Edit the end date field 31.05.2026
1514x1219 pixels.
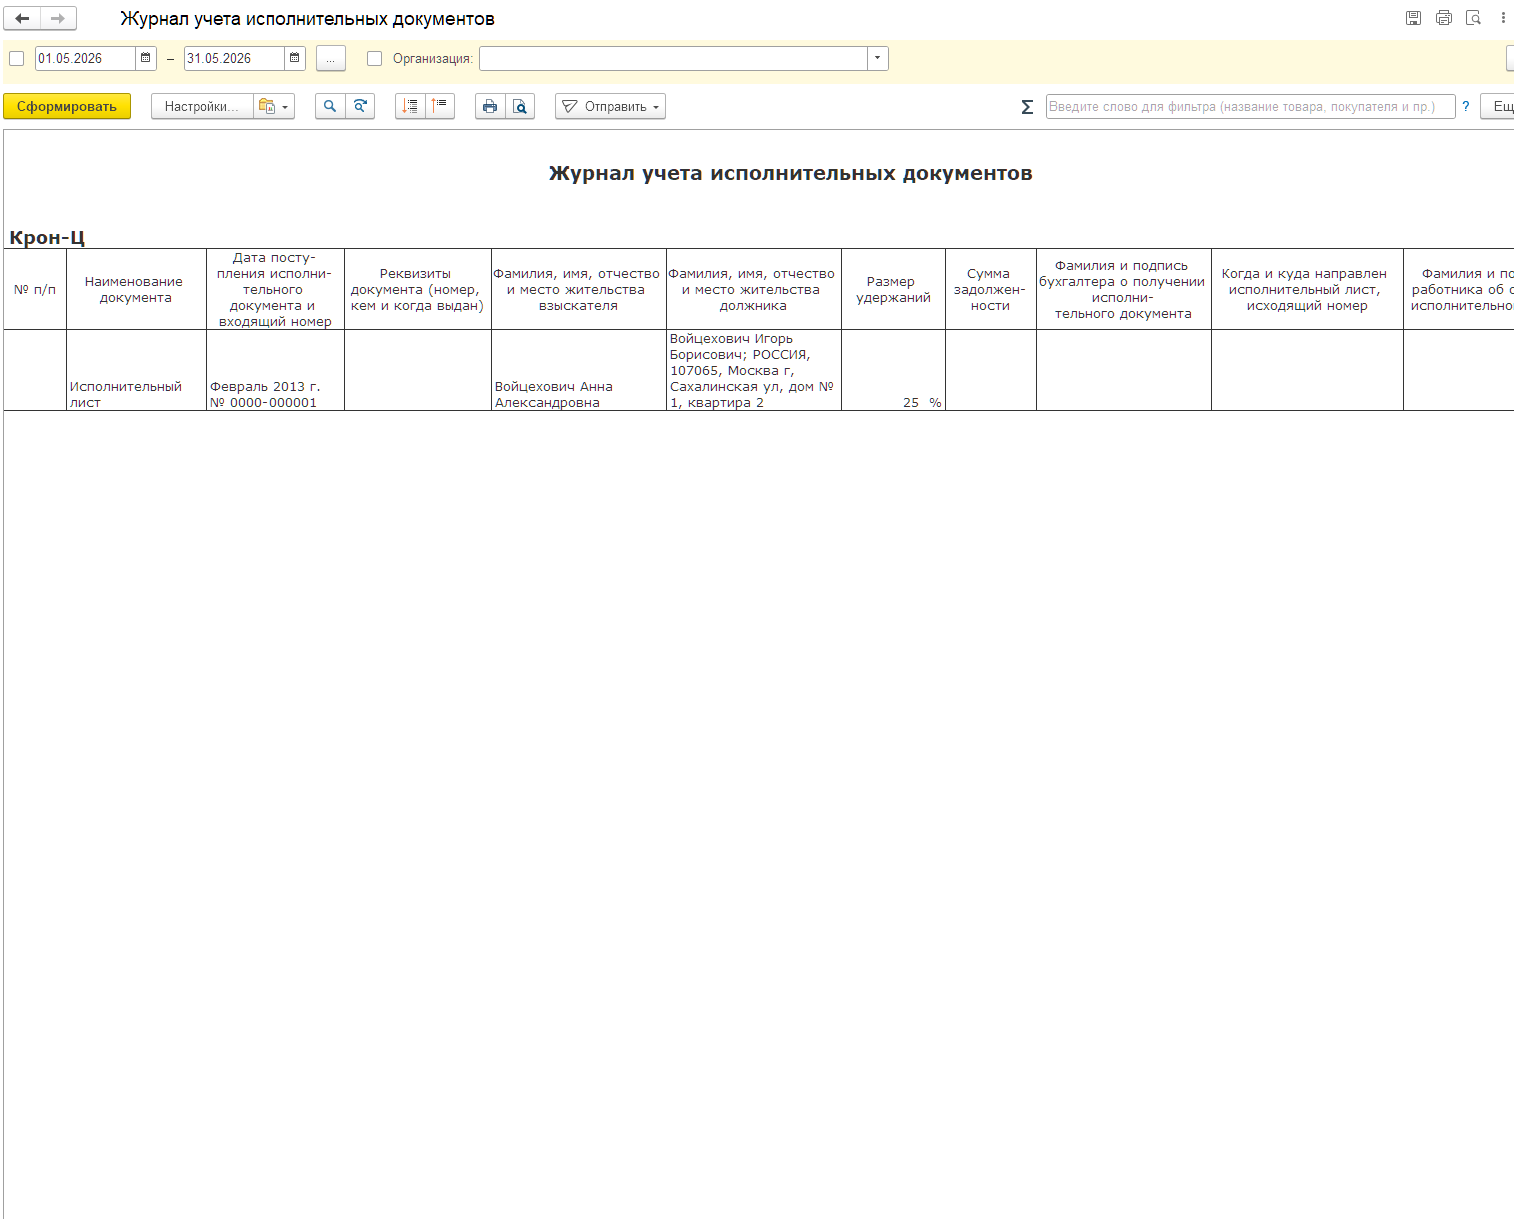[234, 58]
